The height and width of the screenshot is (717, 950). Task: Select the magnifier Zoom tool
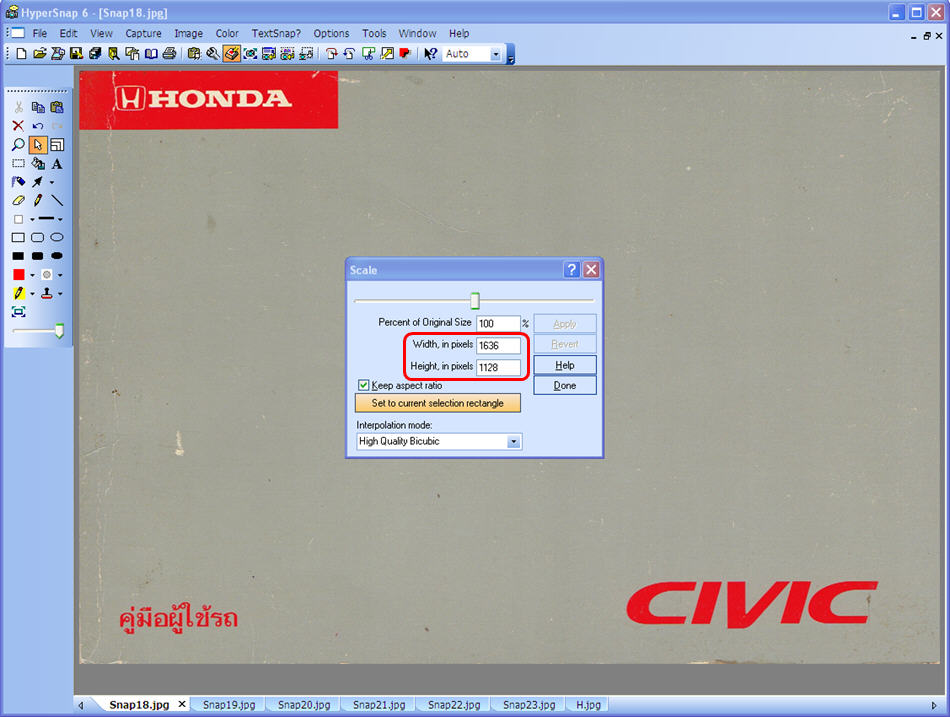18,145
